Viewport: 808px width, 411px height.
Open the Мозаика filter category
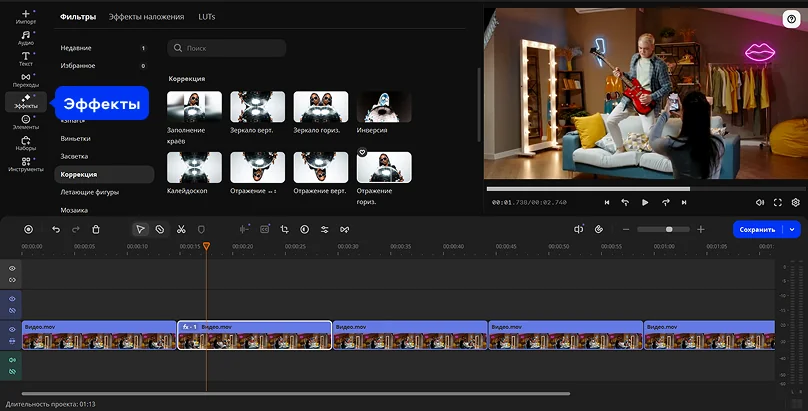pyautogui.click(x=104, y=210)
